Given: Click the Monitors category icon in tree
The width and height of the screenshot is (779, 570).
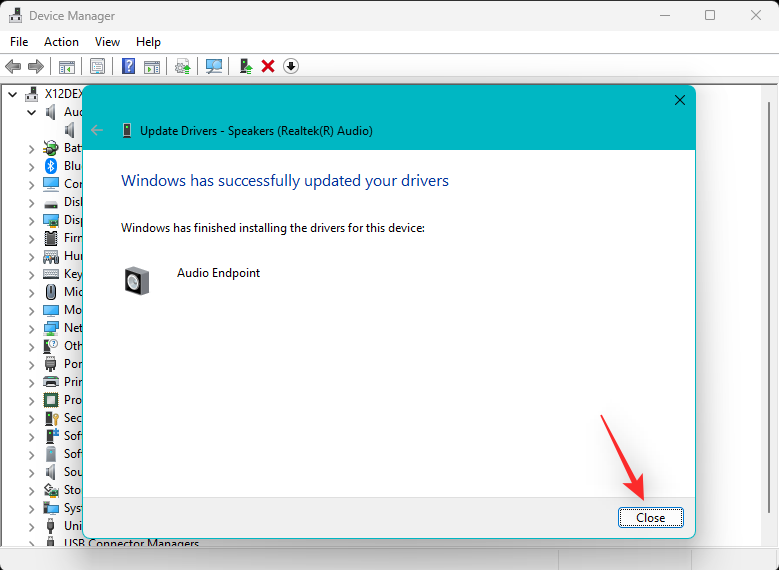Looking at the screenshot, I should click(51, 310).
